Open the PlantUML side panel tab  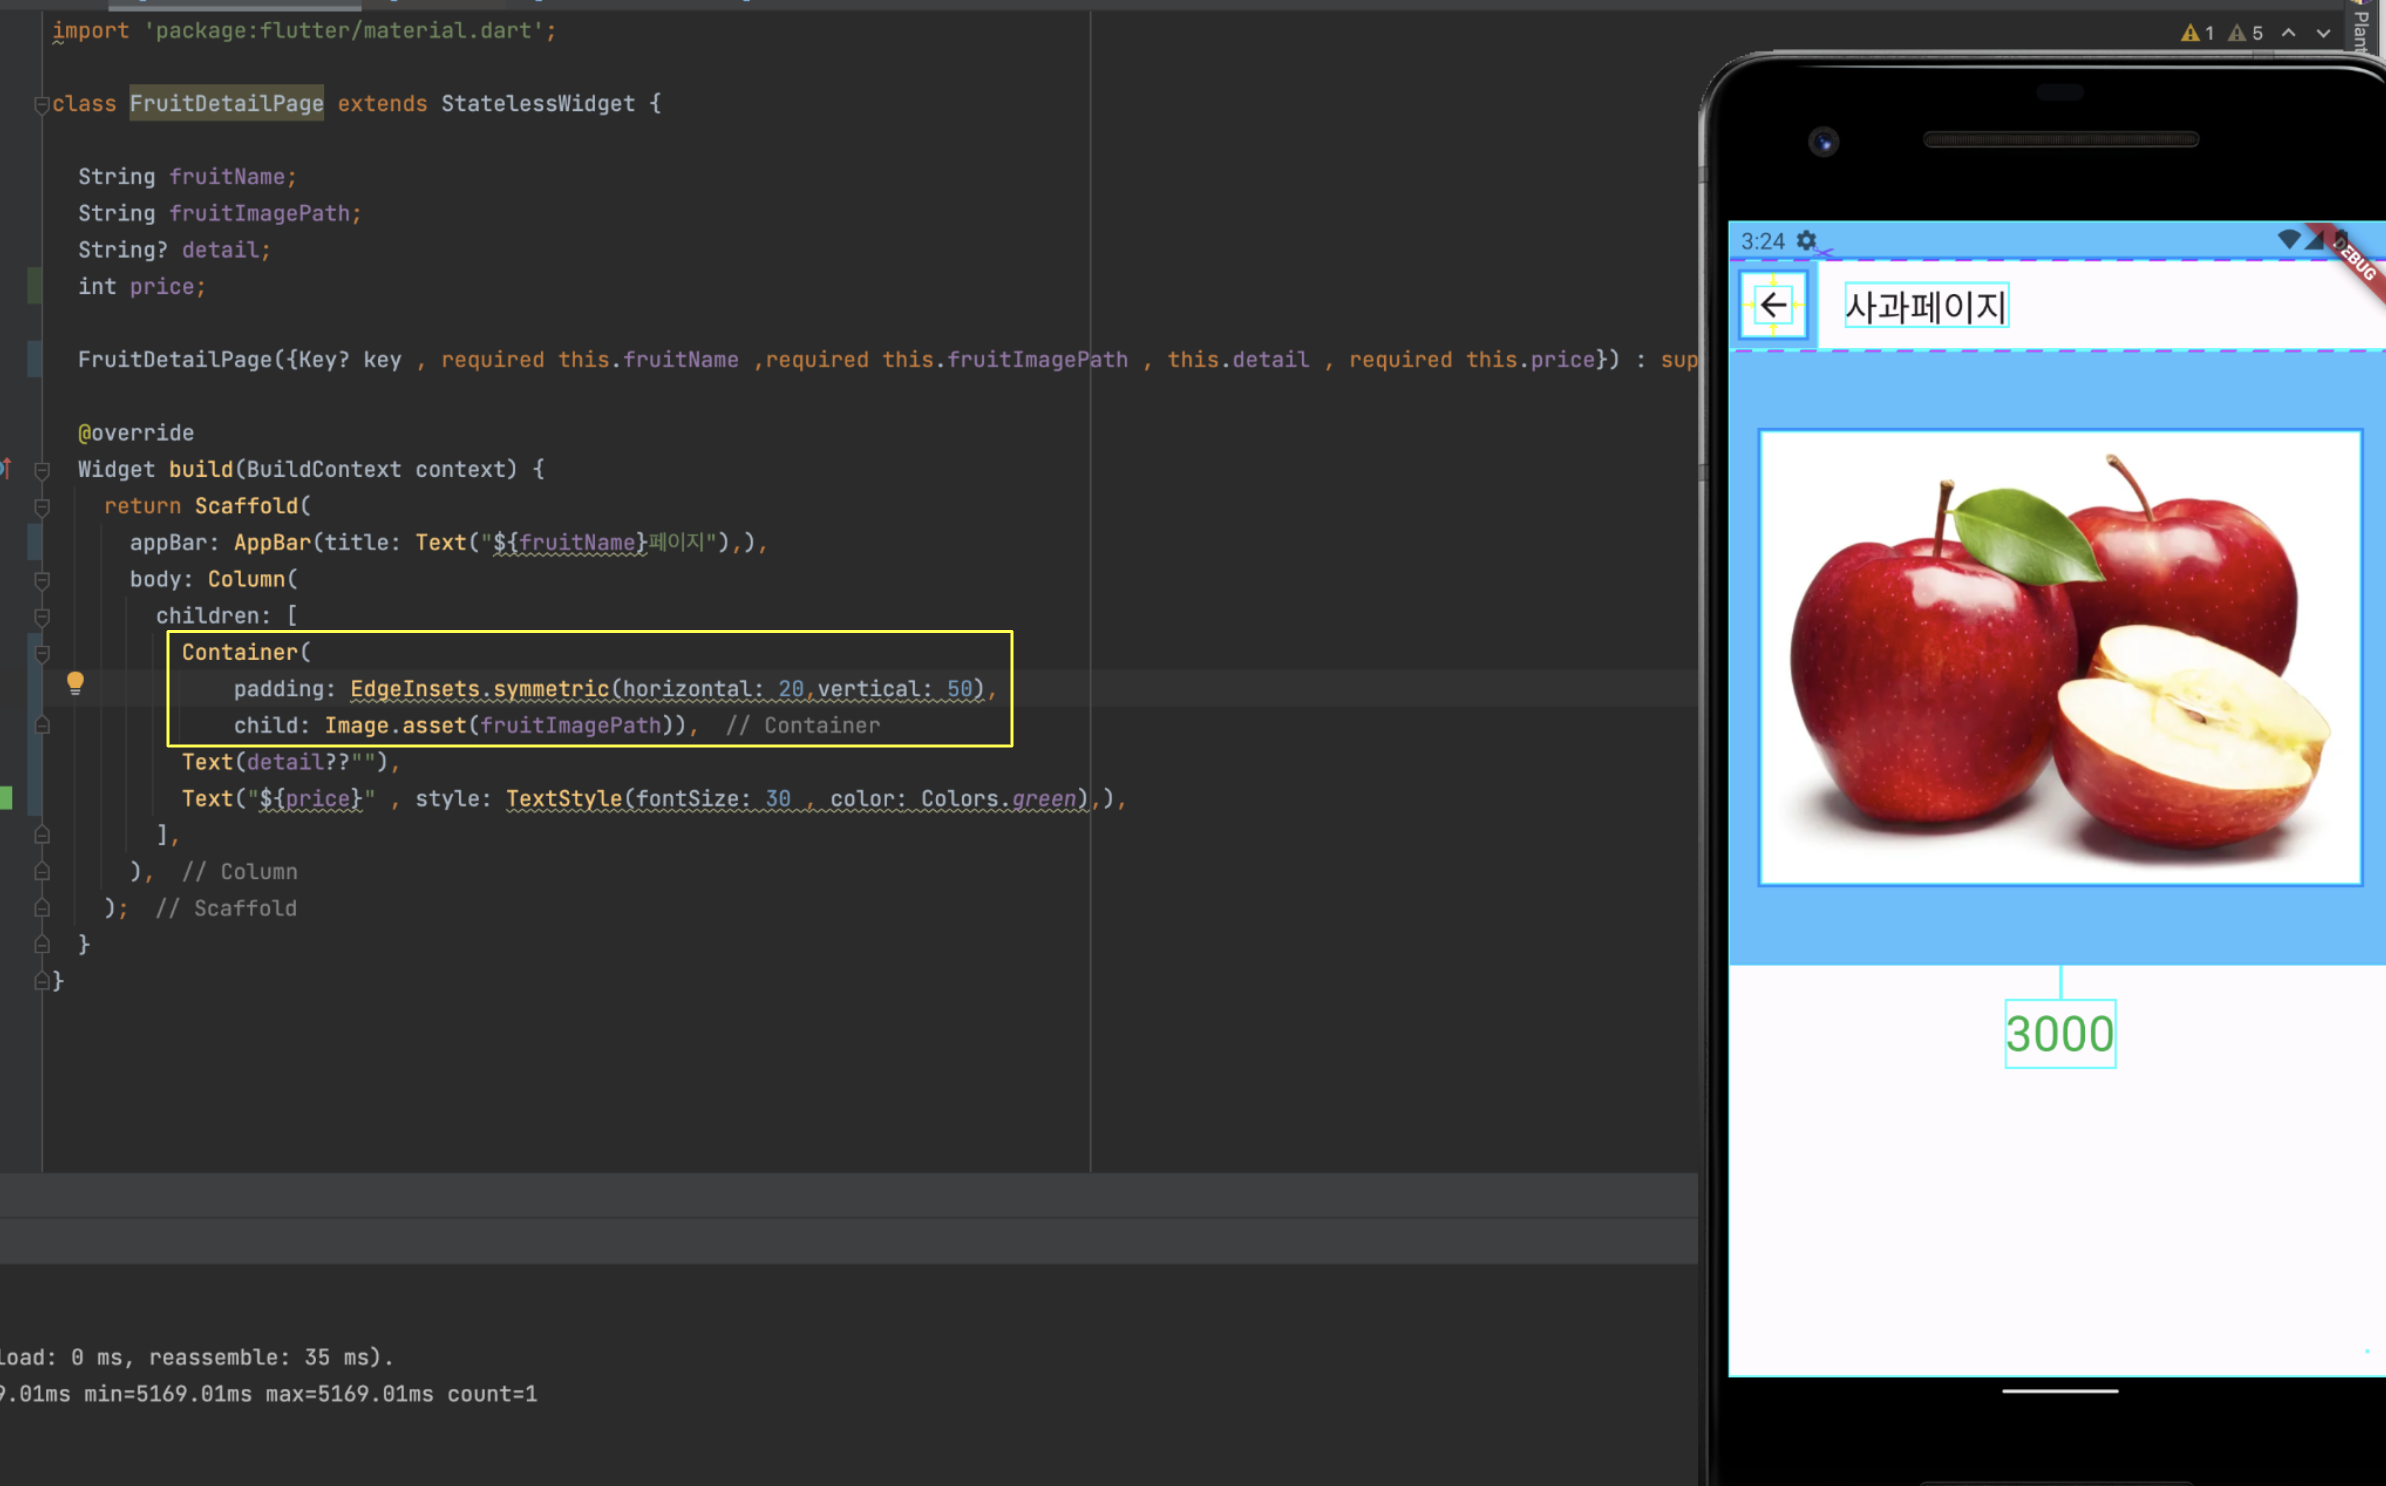click(2362, 28)
